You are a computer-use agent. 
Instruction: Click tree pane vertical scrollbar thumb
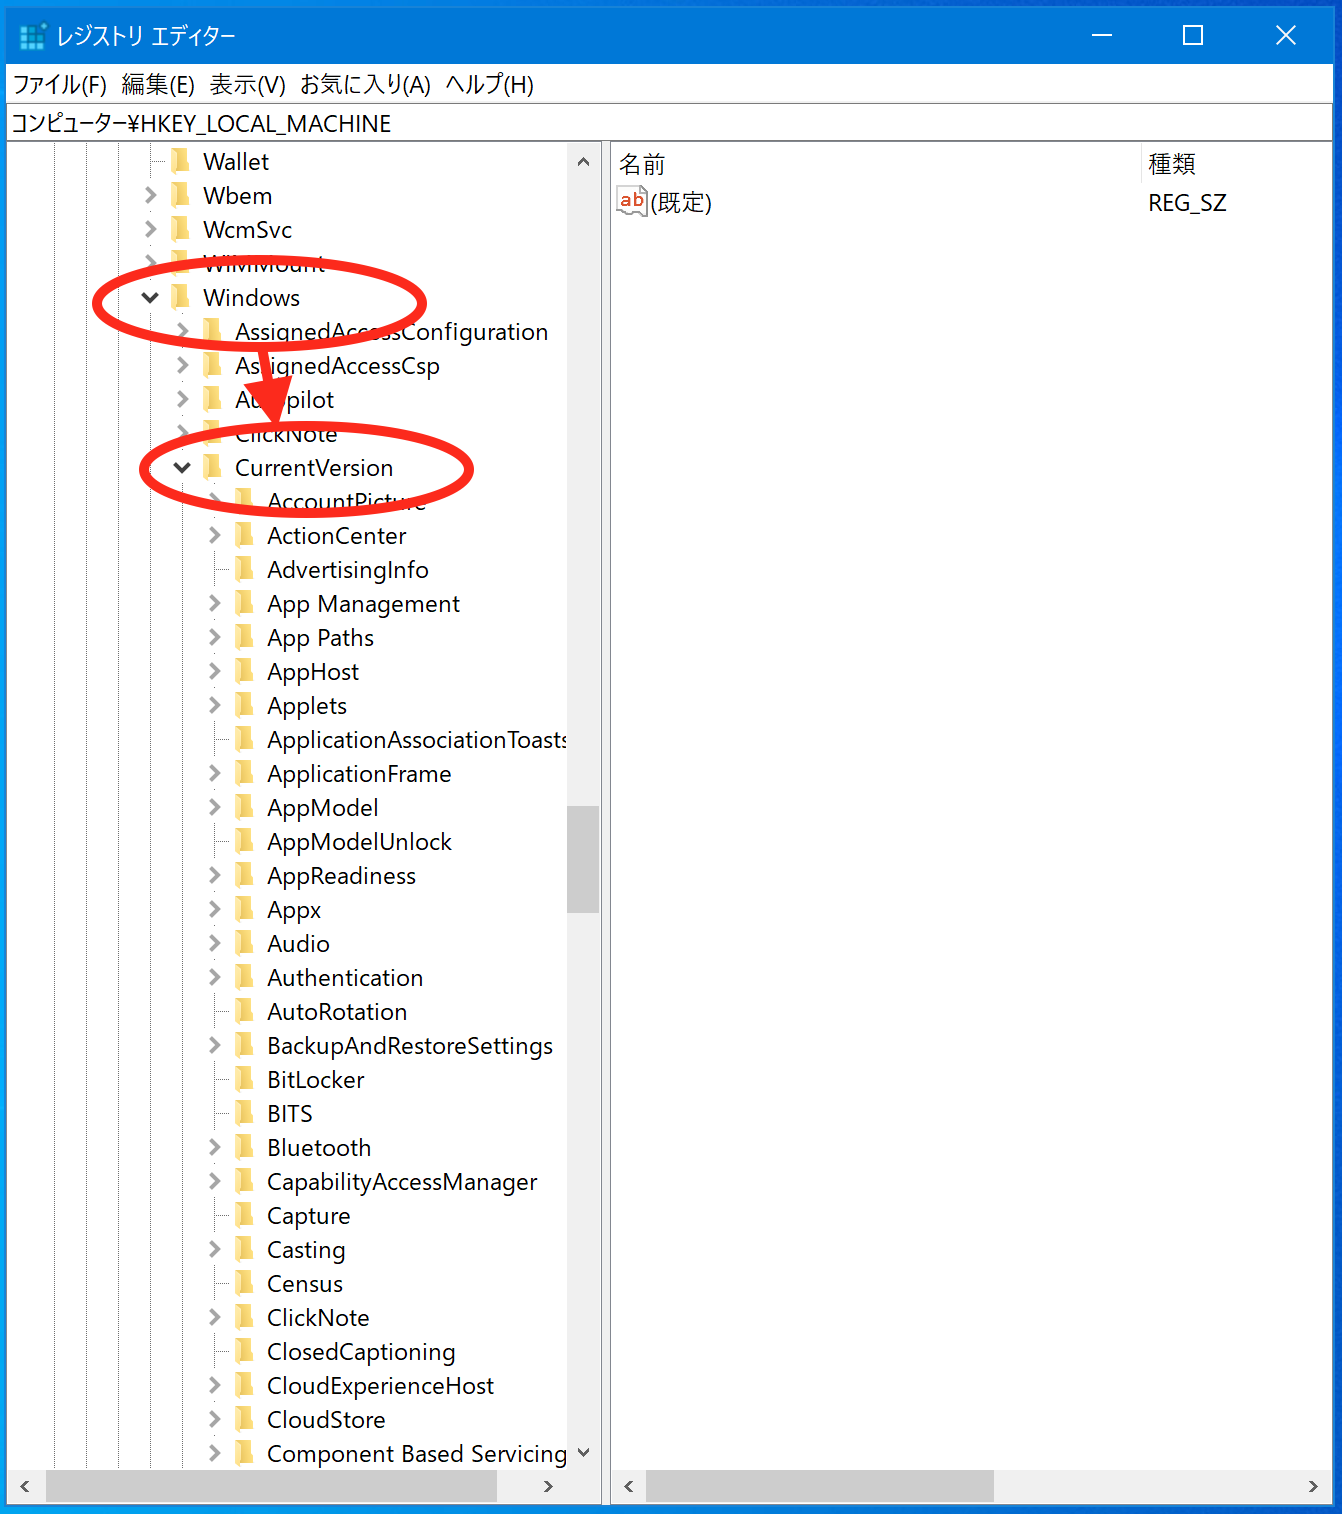coord(583,860)
